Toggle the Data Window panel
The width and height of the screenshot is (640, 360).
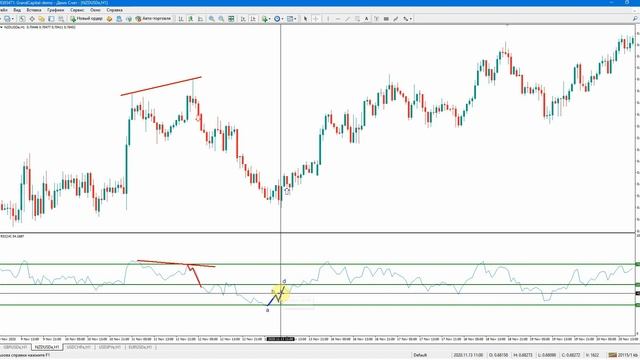pyautogui.click(x=32, y=19)
